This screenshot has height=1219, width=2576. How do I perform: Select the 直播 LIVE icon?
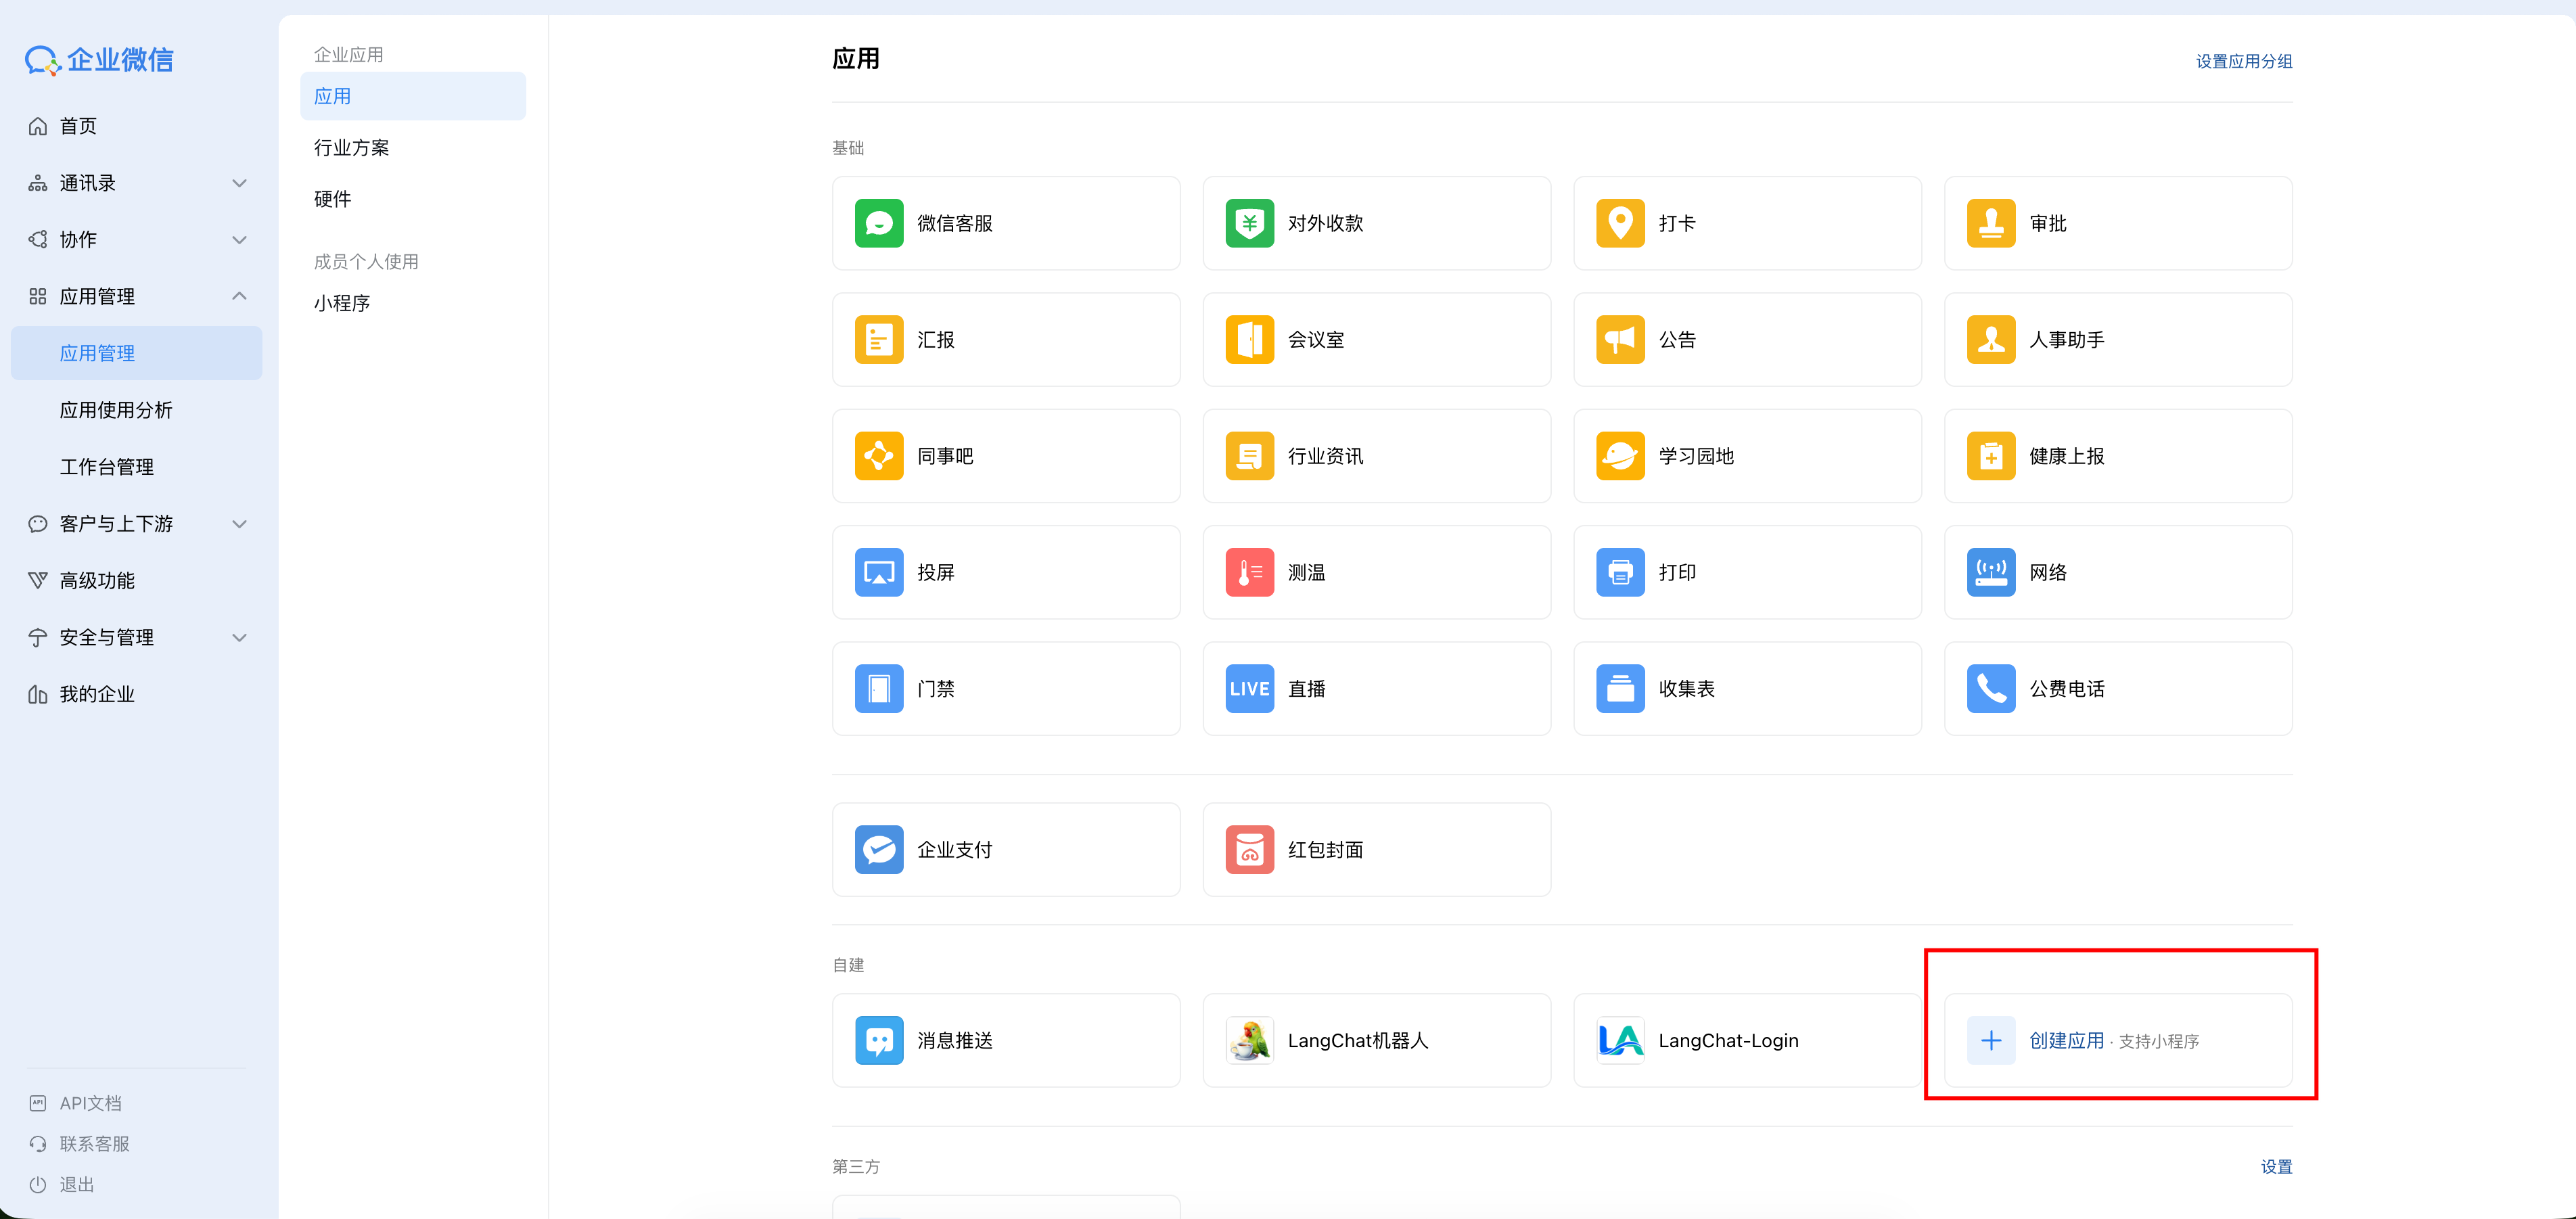(x=1249, y=689)
